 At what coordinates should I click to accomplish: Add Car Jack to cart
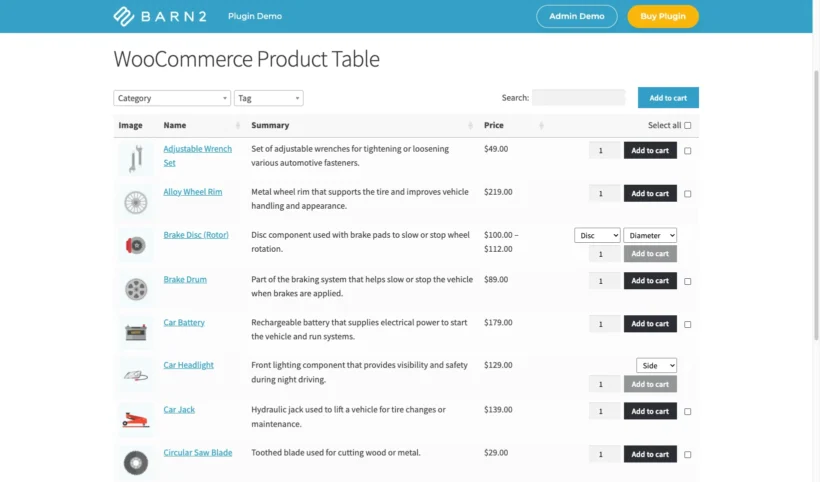pyautogui.click(x=650, y=411)
